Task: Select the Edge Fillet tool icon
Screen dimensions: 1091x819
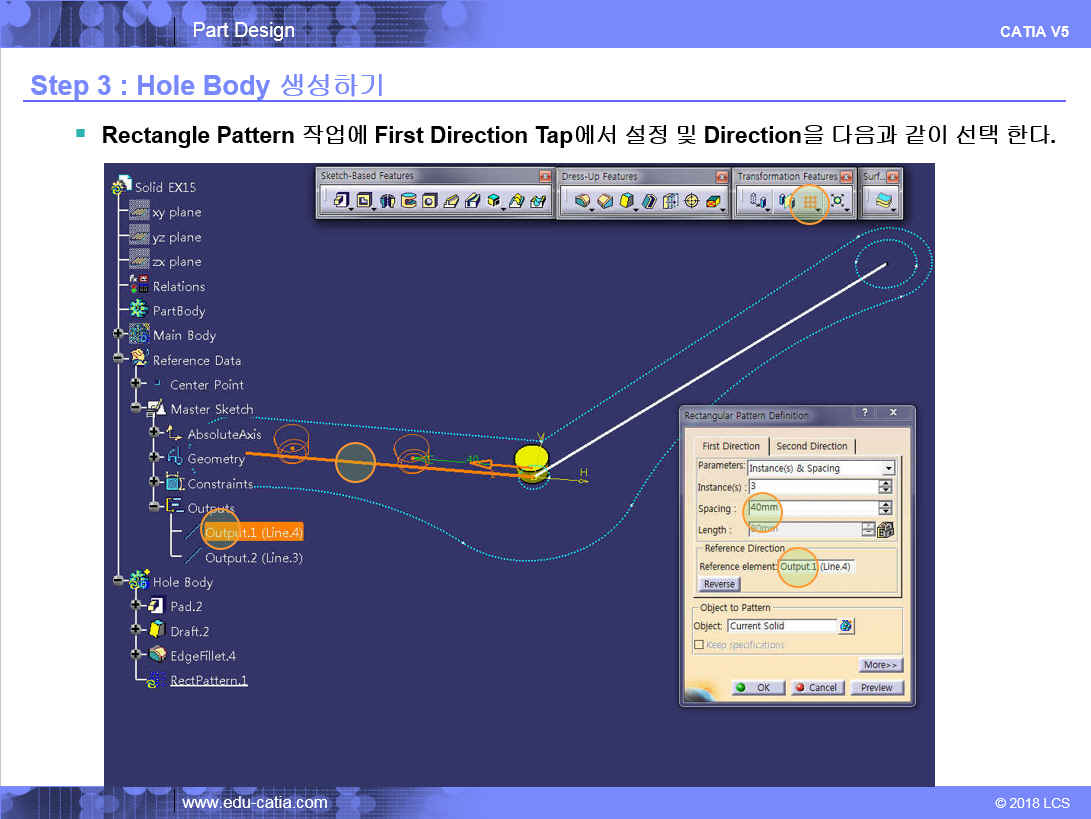Action: [x=582, y=201]
